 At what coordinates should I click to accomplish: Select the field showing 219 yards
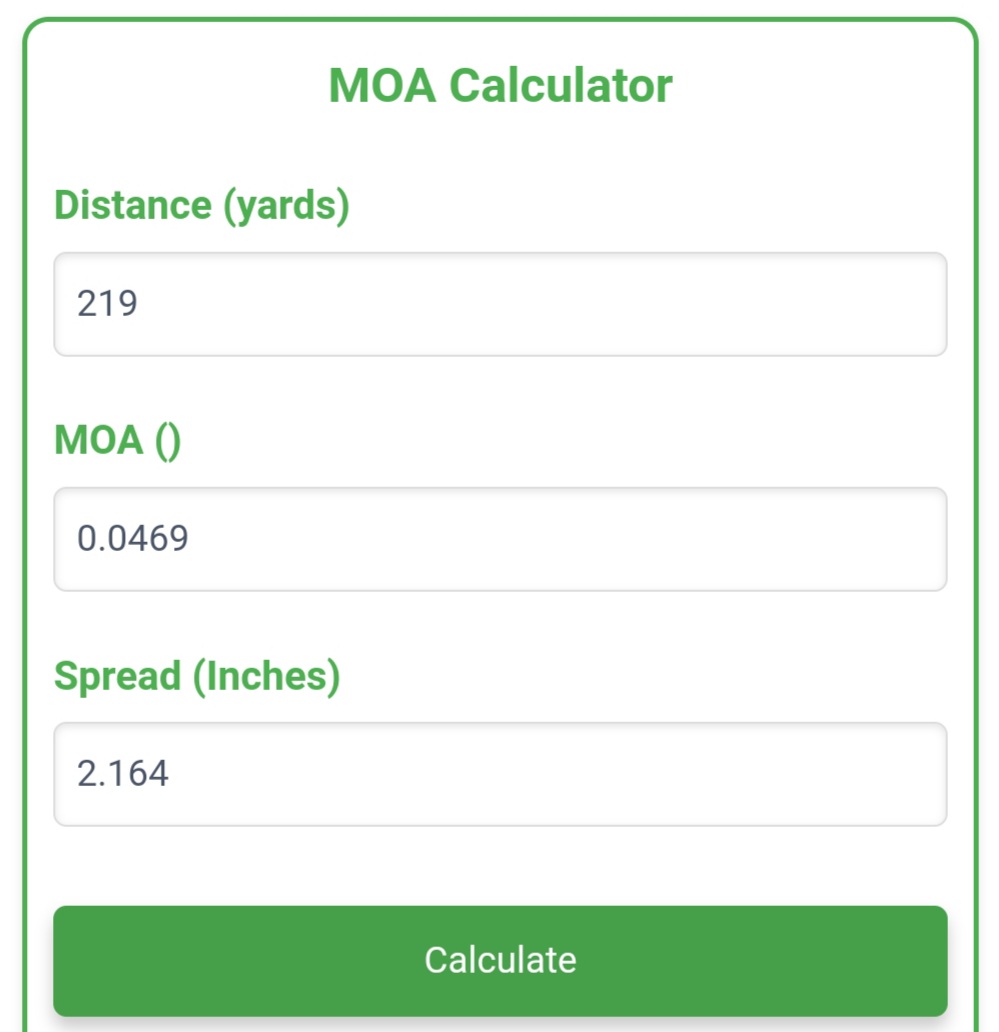500,304
